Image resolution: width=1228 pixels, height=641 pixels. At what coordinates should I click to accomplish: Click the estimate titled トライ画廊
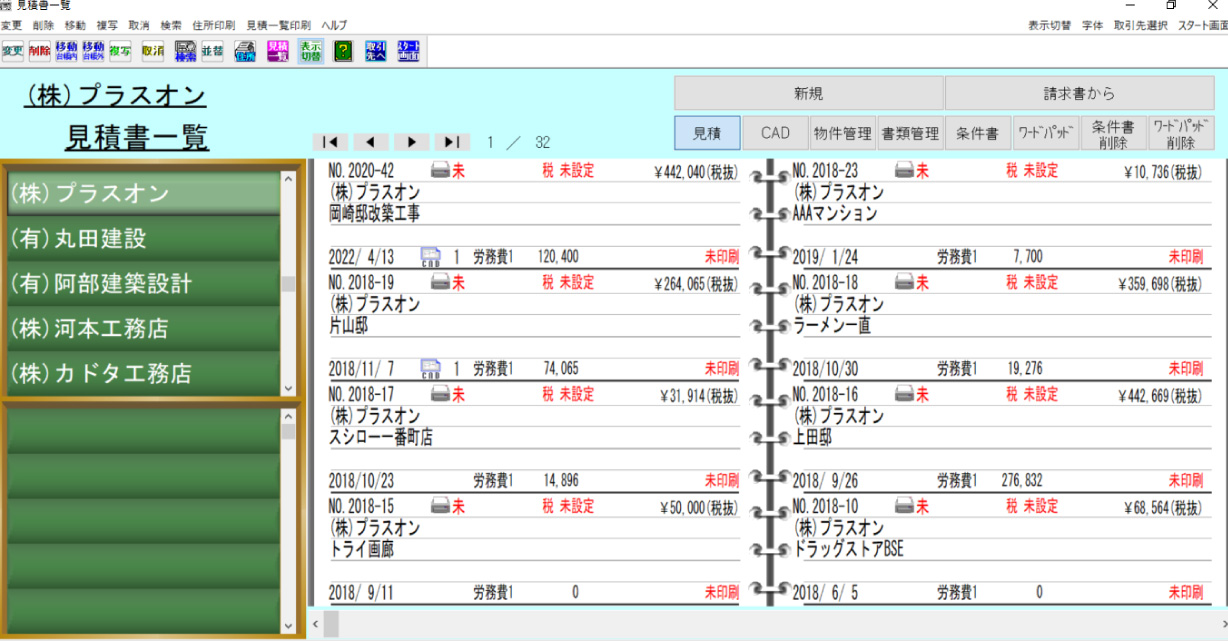(362, 549)
